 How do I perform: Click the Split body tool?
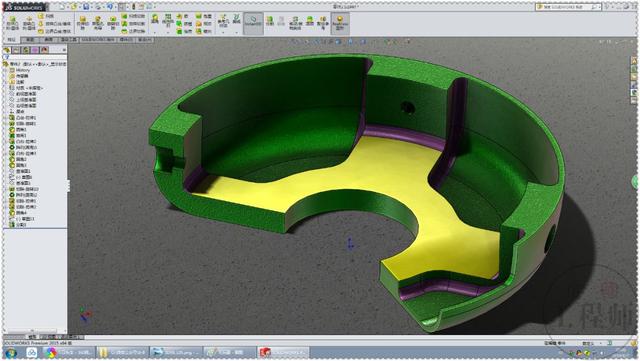point(270,21)
